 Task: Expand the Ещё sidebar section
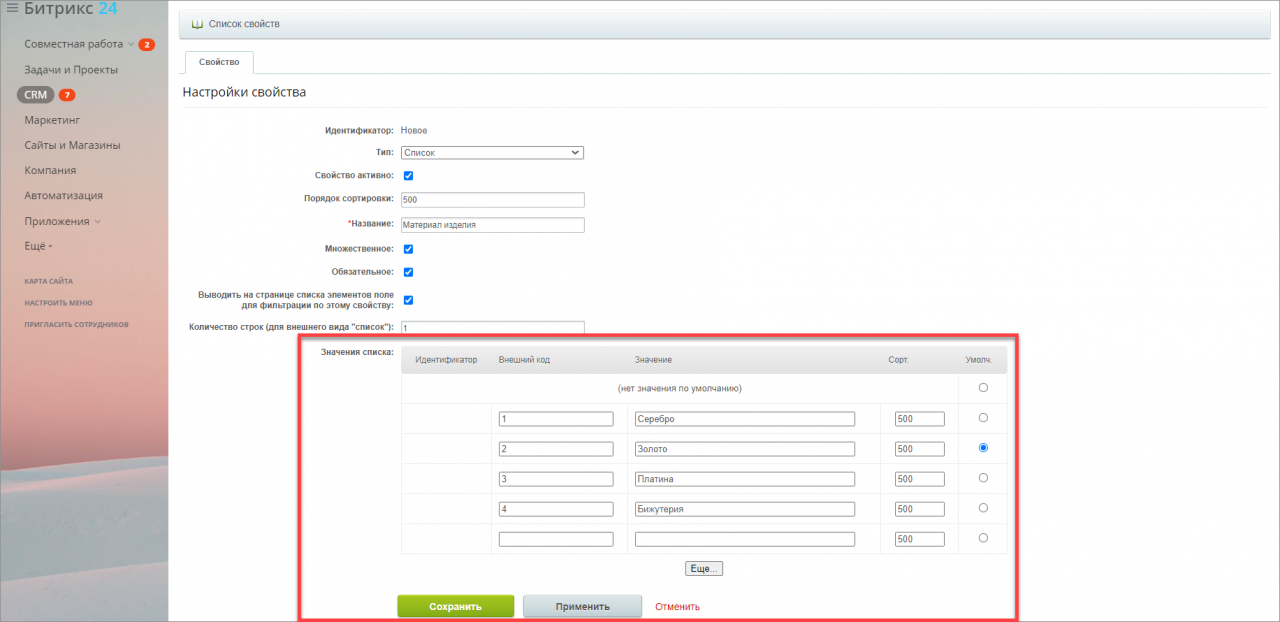tap(38, 246)
